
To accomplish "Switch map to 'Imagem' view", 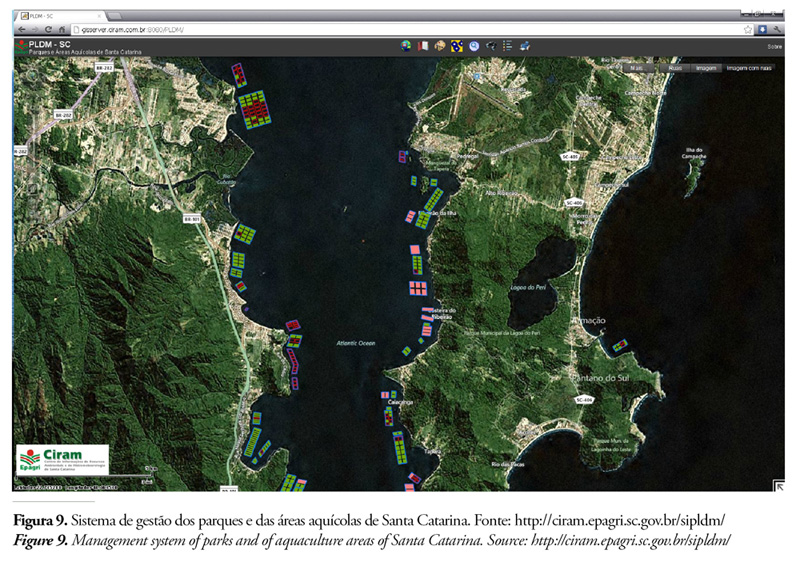I will tap(706, 68).
